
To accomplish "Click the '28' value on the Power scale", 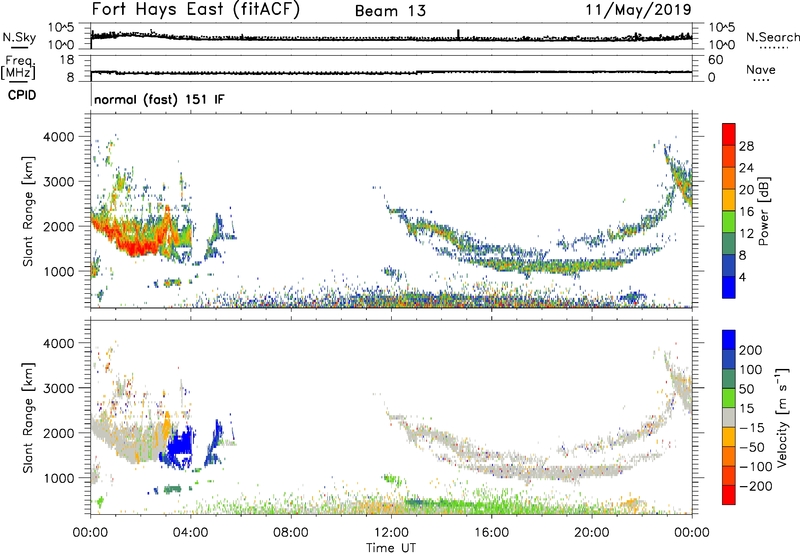I will point(746,146).
